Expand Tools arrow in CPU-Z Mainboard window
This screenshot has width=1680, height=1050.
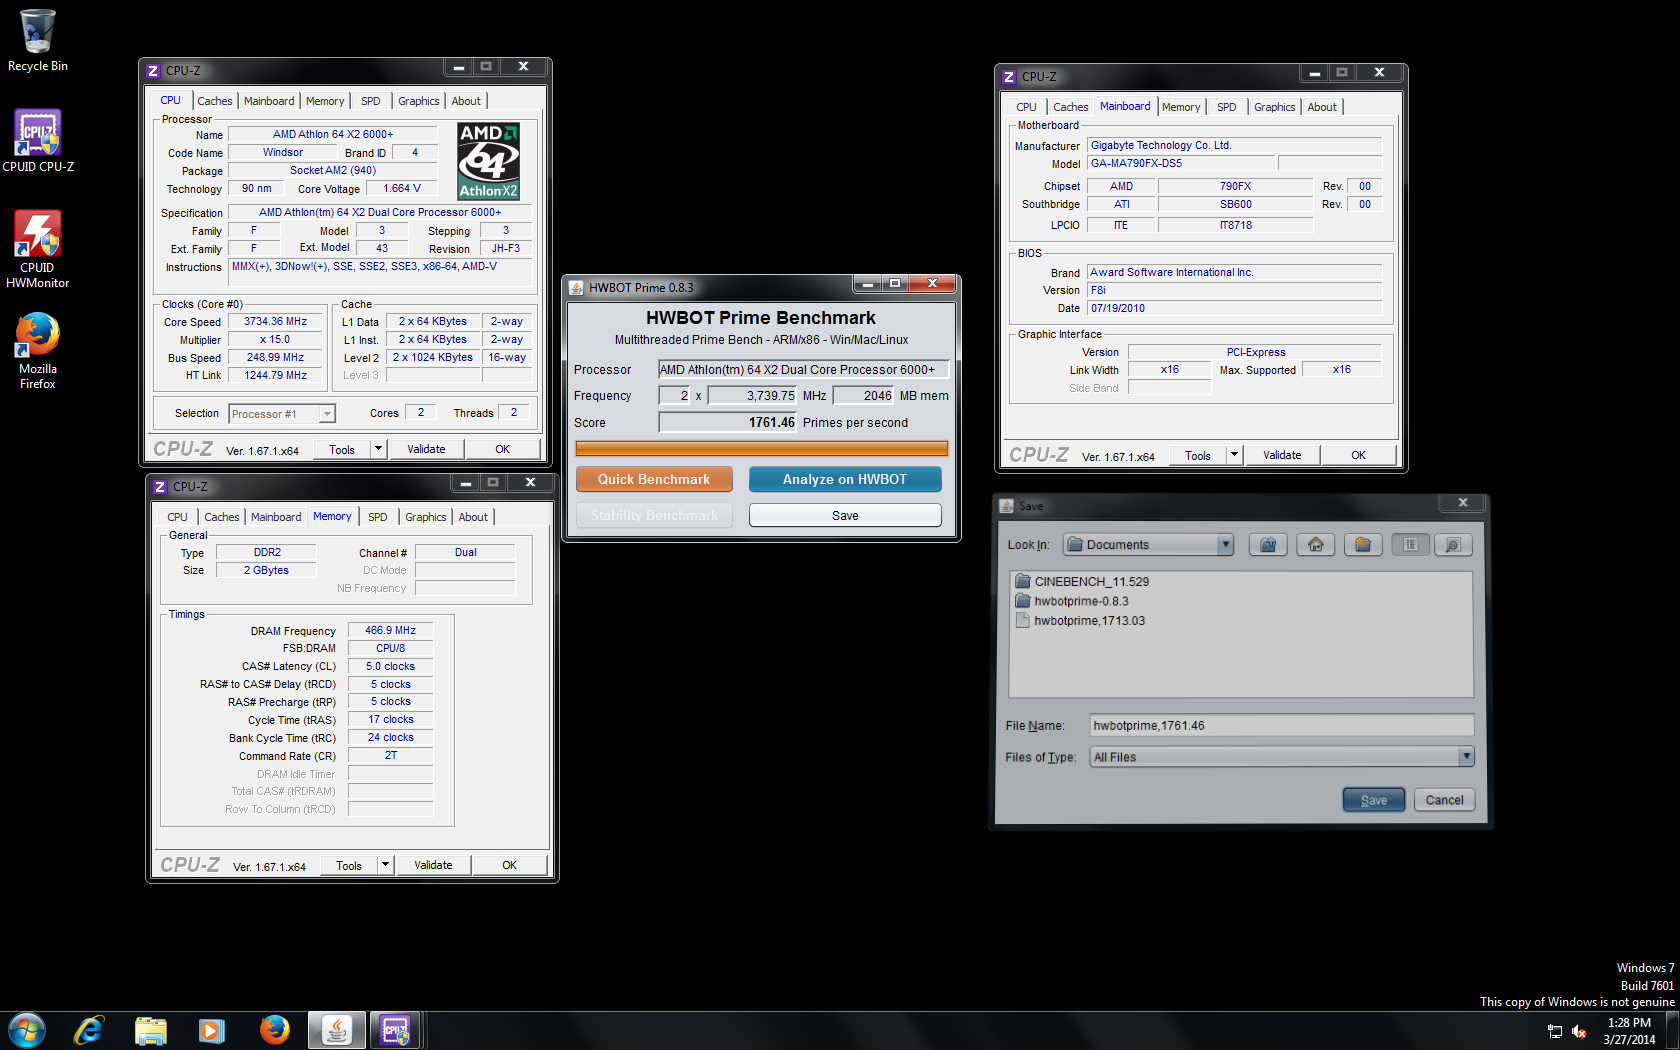click(x=1234, y=455)
